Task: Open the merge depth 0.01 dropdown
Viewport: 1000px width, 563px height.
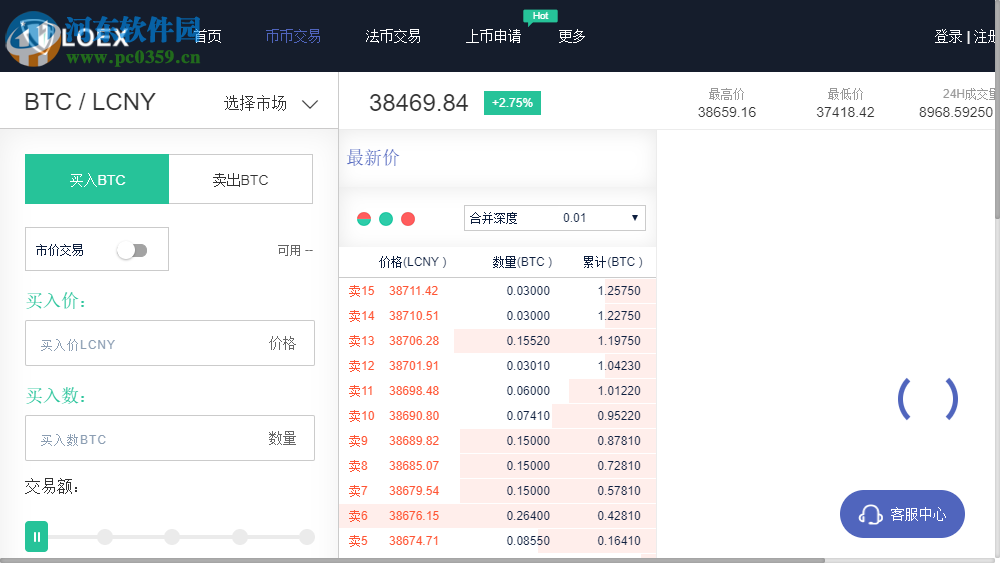Action: click(x=554, y=218)
